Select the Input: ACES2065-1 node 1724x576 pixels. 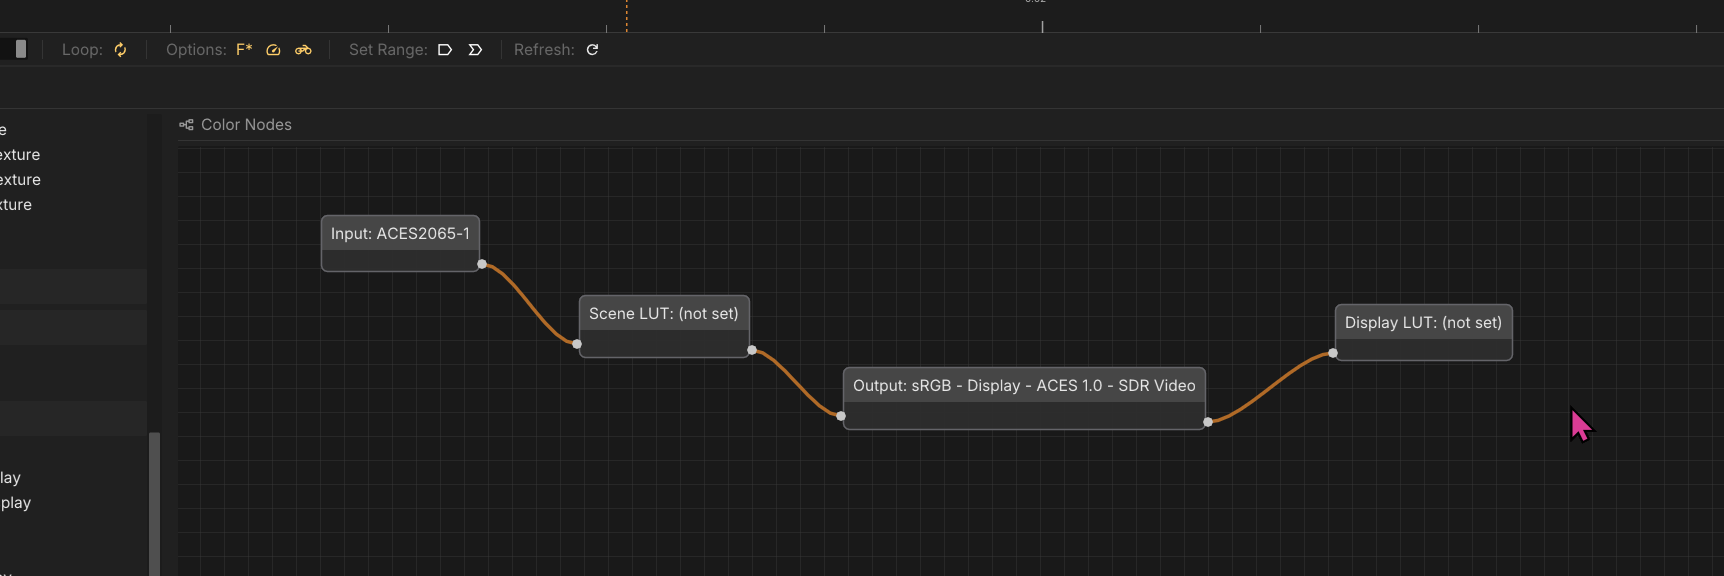point(400,234)
